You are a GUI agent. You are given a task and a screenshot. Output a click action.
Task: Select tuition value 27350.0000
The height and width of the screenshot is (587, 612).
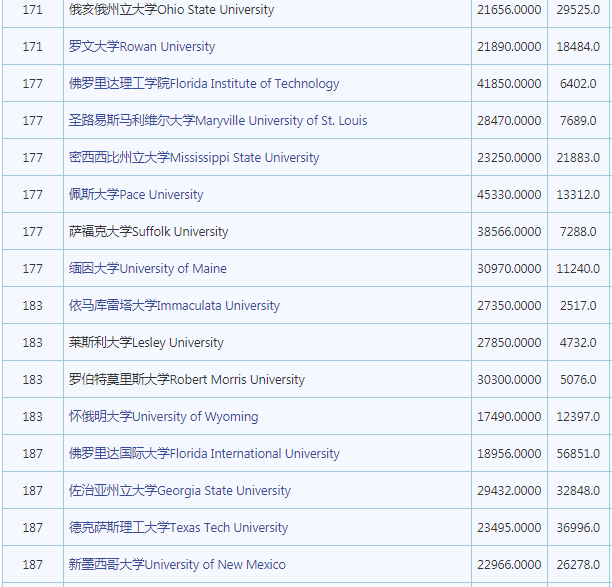pyautogui.click(x=509, y=306)
